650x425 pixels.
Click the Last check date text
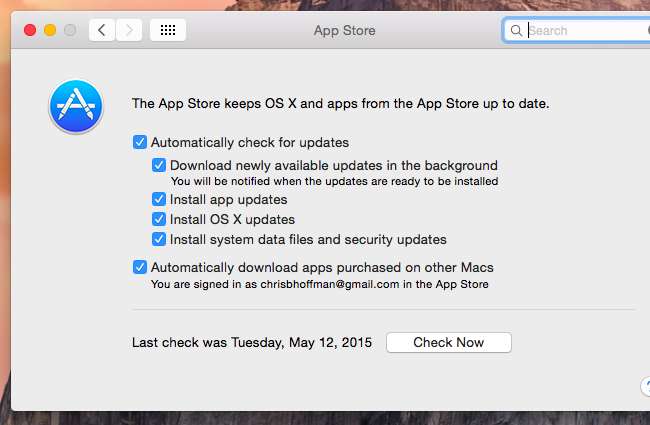click(x=252, y=343)
